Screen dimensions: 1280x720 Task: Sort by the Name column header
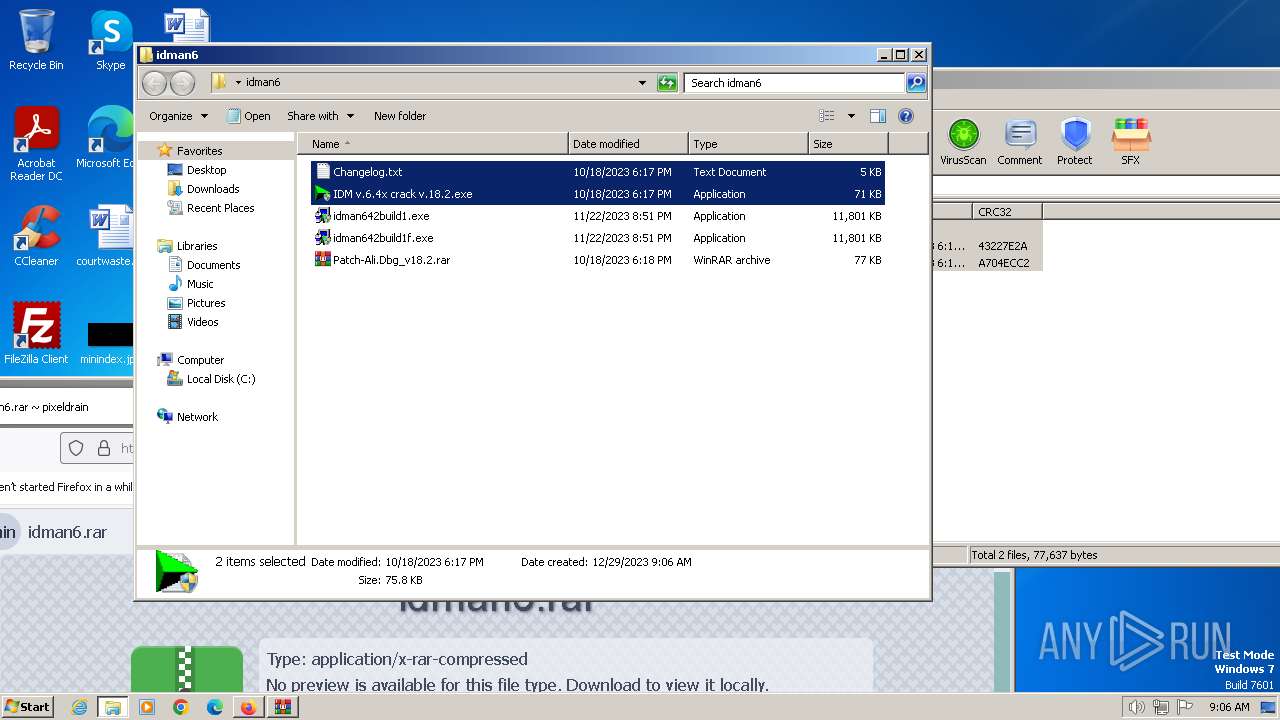click(x=433, y=144)
